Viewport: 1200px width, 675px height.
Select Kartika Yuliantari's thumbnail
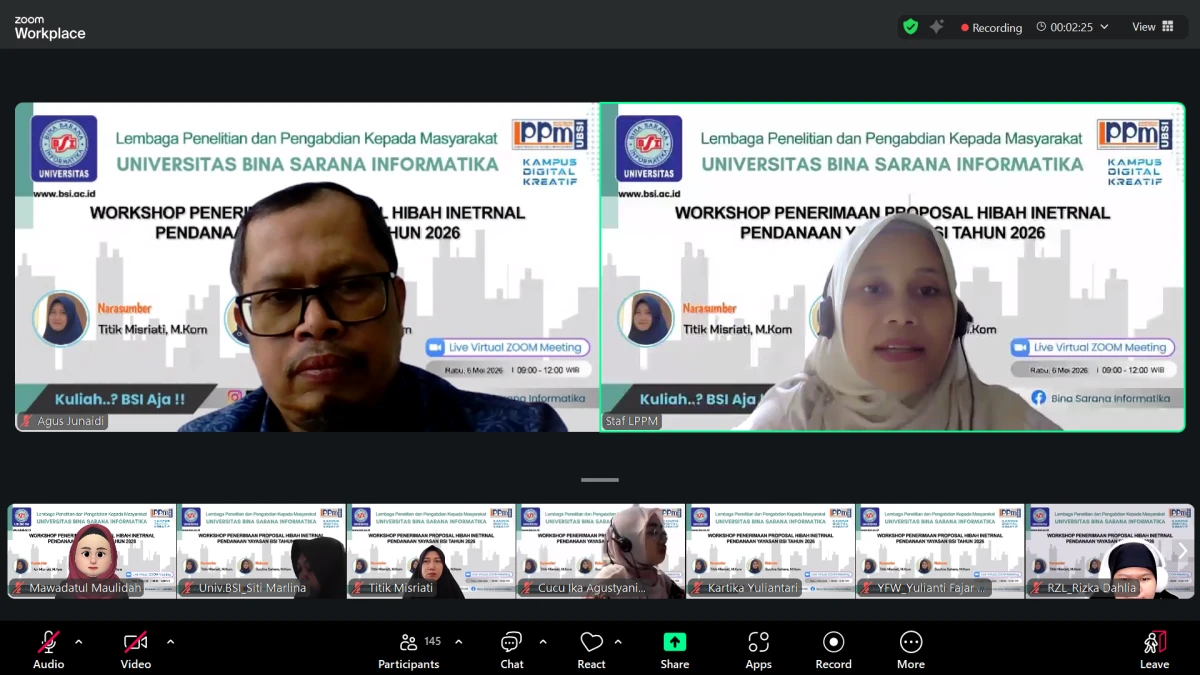click(x=771, y=551)
